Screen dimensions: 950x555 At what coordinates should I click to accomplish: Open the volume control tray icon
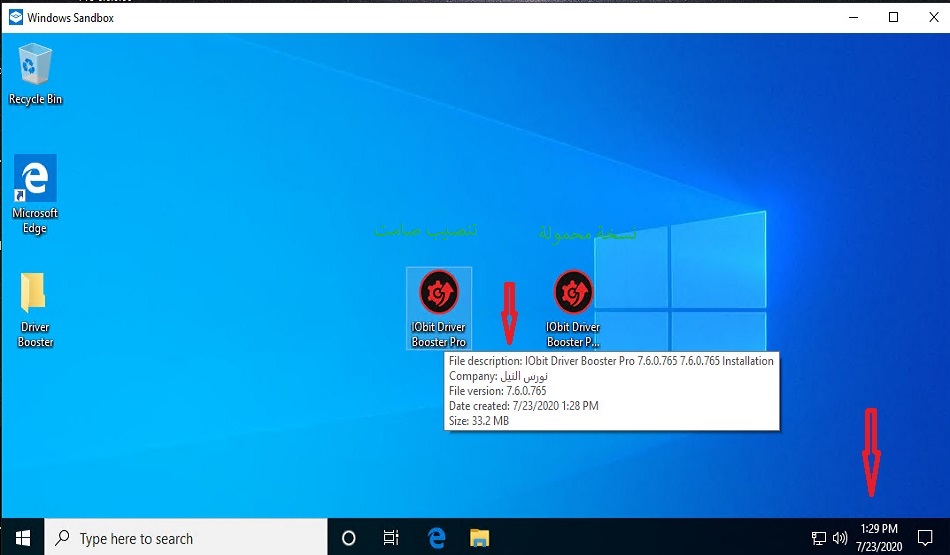pos(840,539)
